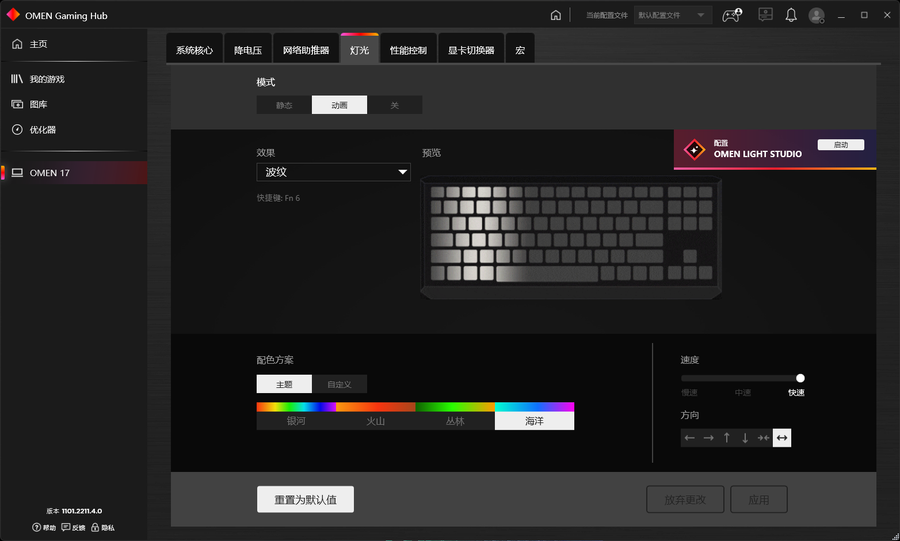900x541 pixels.
Task: Switch mode to 静态
Action: 284,105
